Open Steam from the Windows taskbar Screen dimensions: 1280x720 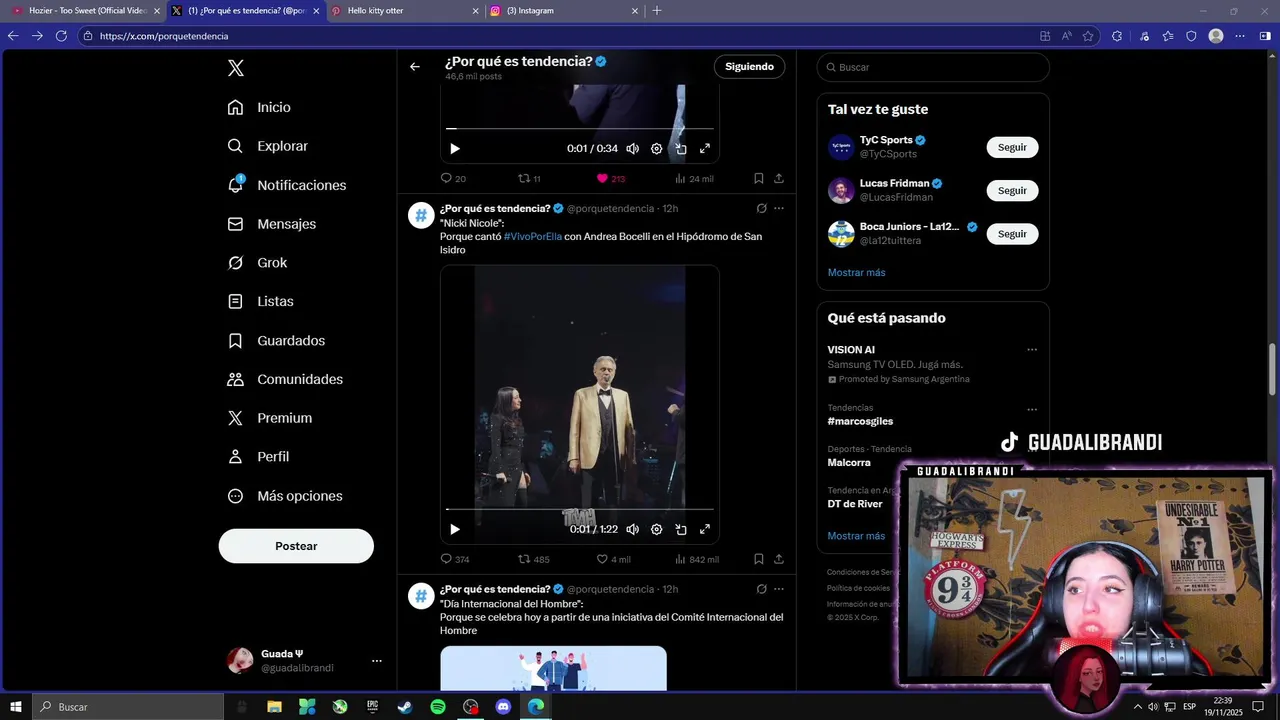[405, 707]
